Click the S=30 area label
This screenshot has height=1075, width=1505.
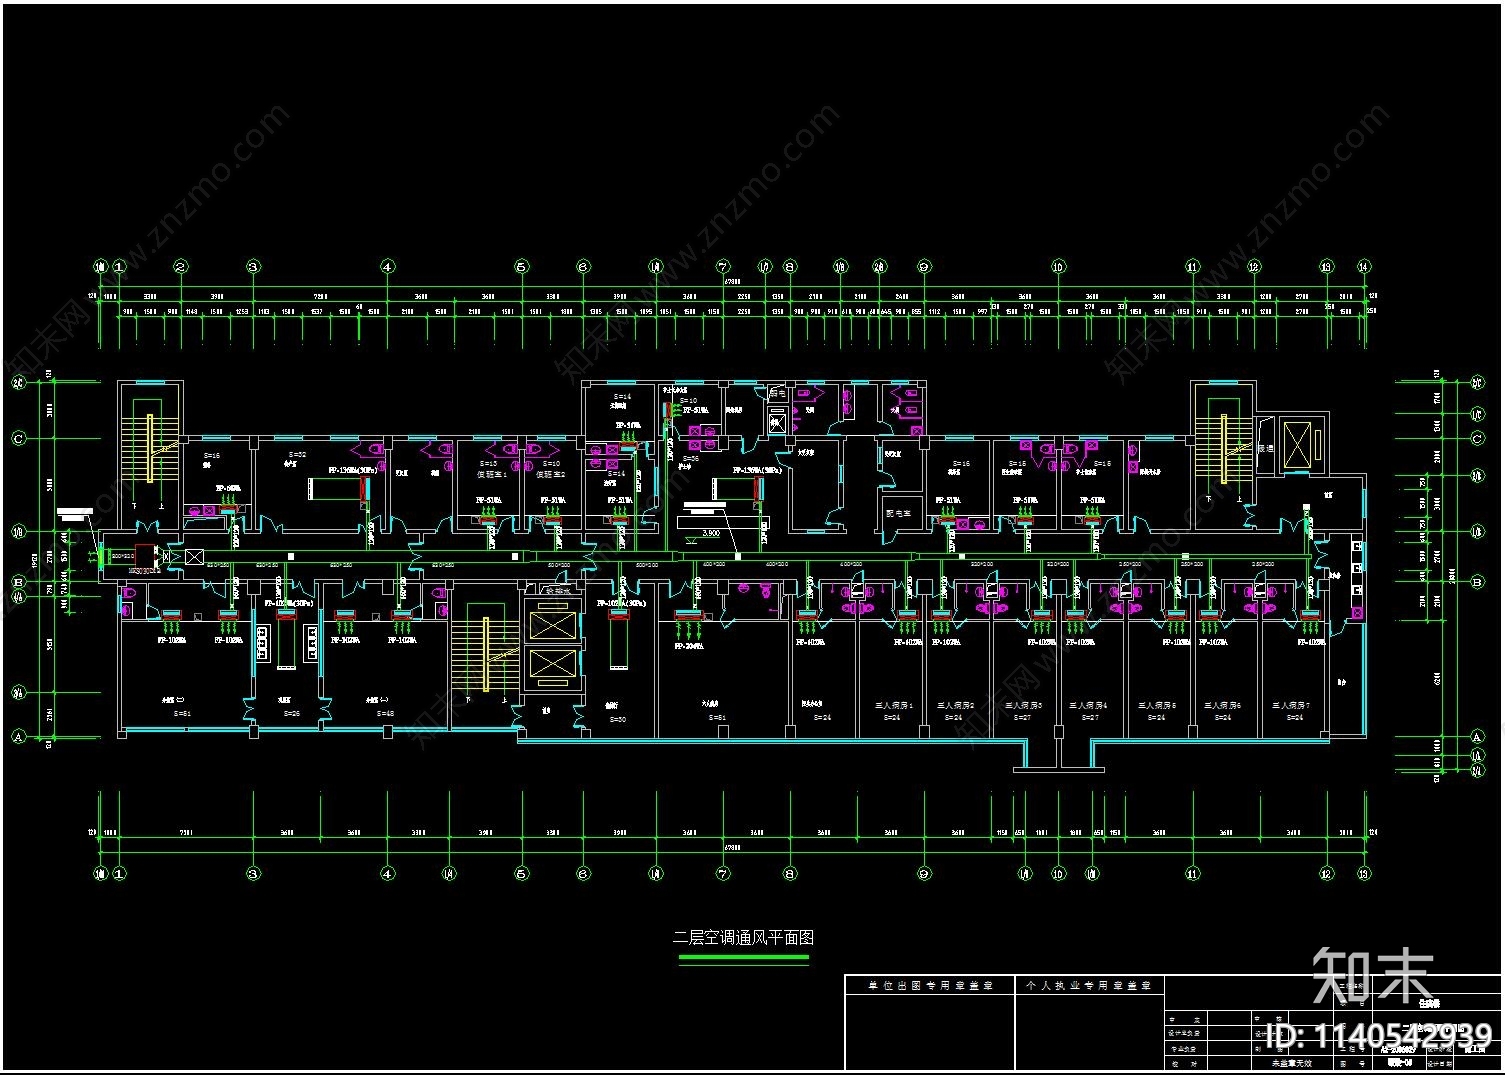click(x=617, y=719)
